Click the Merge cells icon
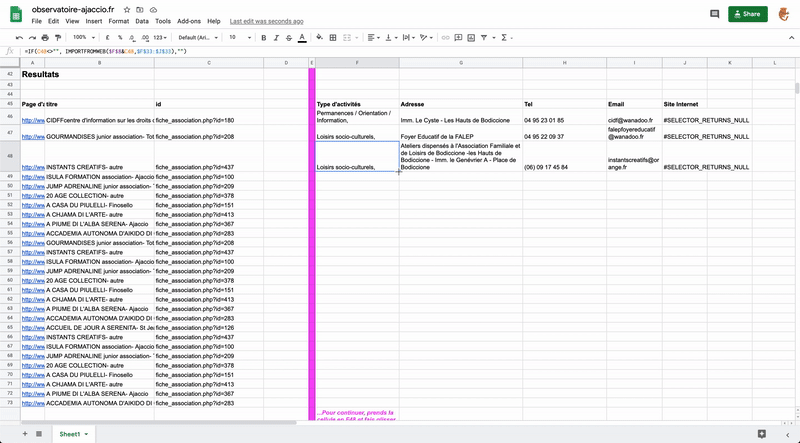Viewport: 800px width, 443px height. (347, 38)
